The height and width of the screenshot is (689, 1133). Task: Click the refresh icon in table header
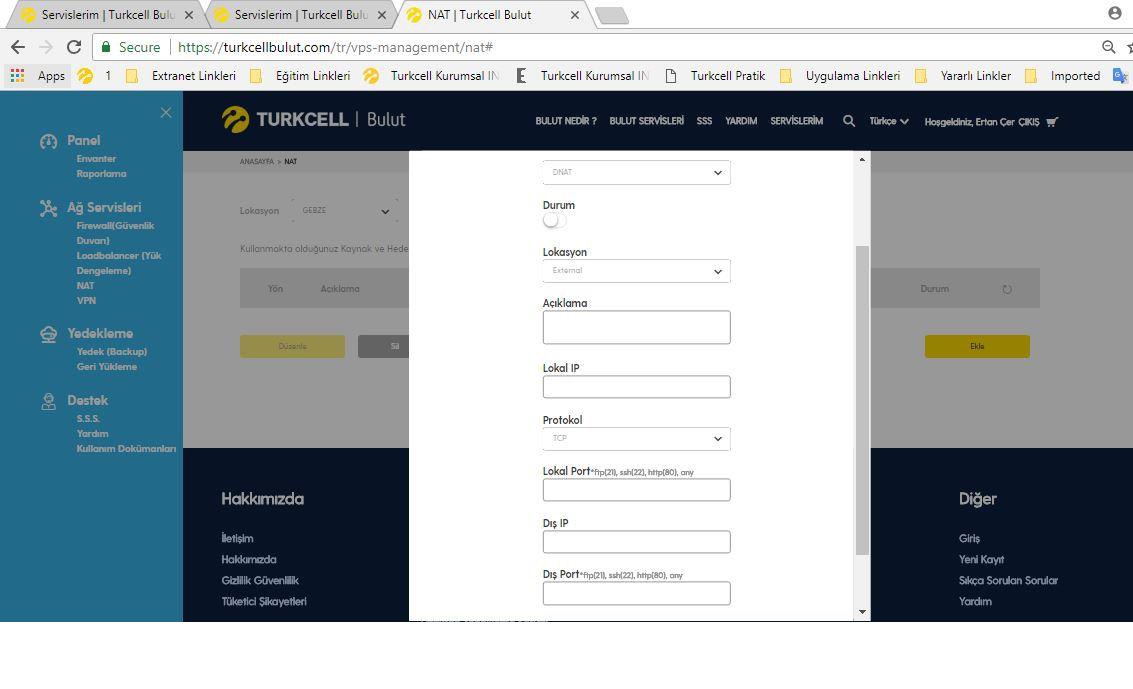pyautogui.click(x=1007, y=289)
